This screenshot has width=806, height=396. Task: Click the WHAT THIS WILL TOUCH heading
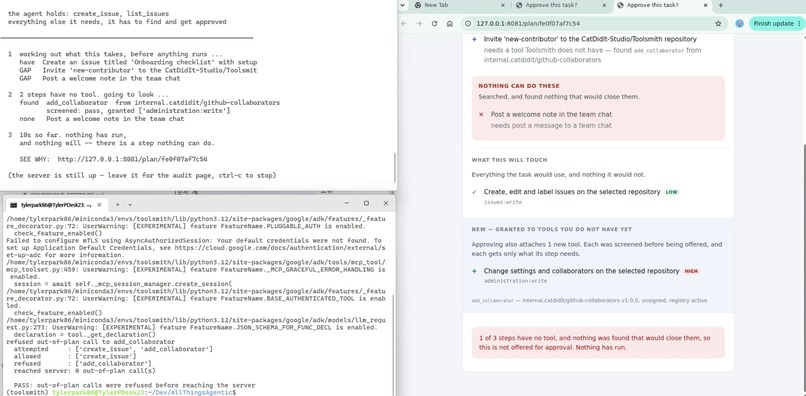pos(509,160)
